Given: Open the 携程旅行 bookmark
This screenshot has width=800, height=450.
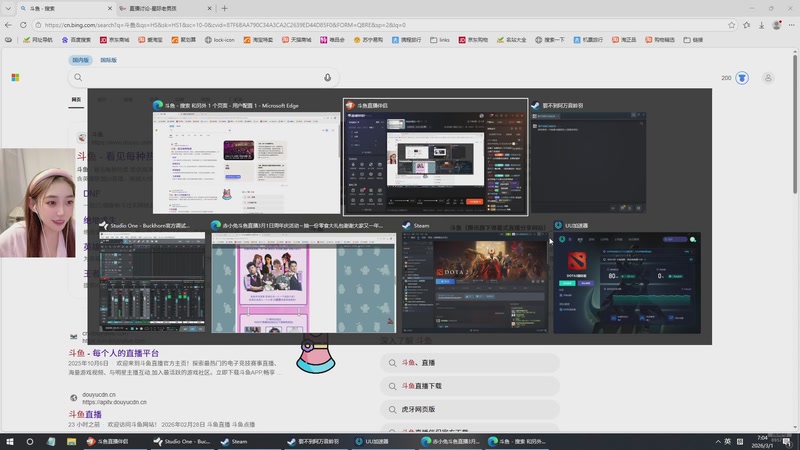Looking at the screenshot, I should 407,40.
